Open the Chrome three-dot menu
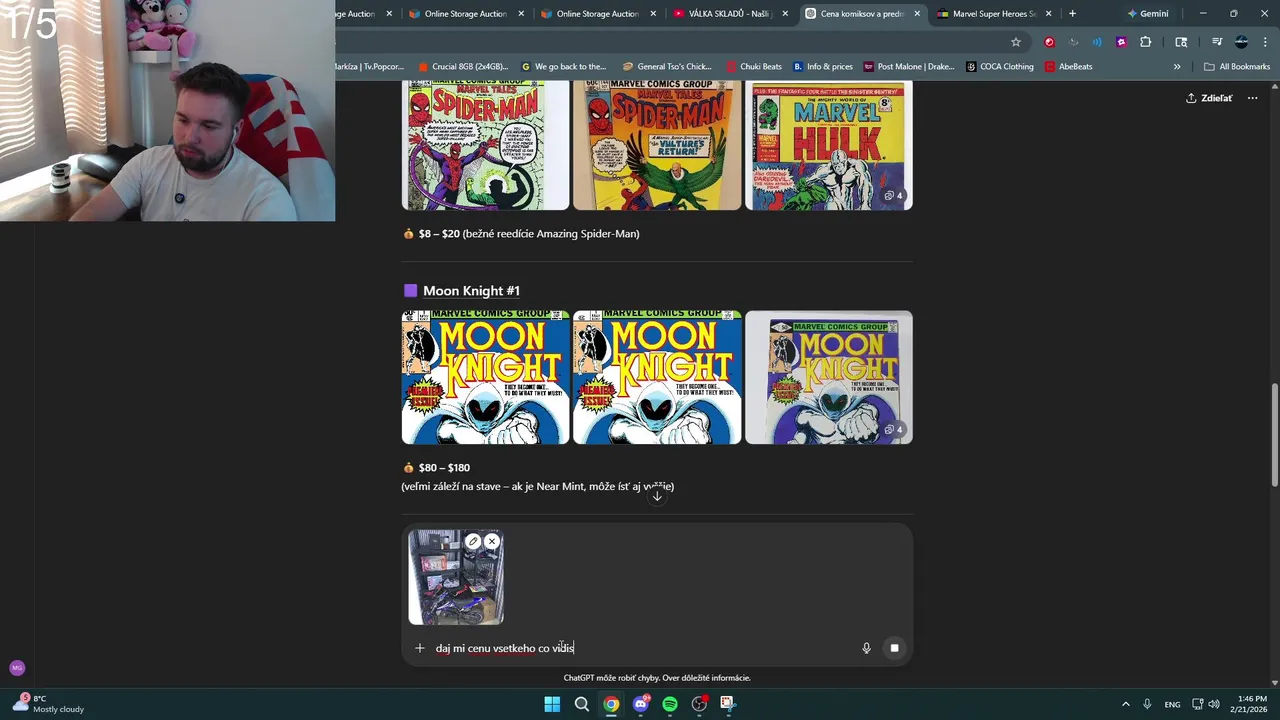Viewport: 1280px width, 720px height. pos(1265,42)
